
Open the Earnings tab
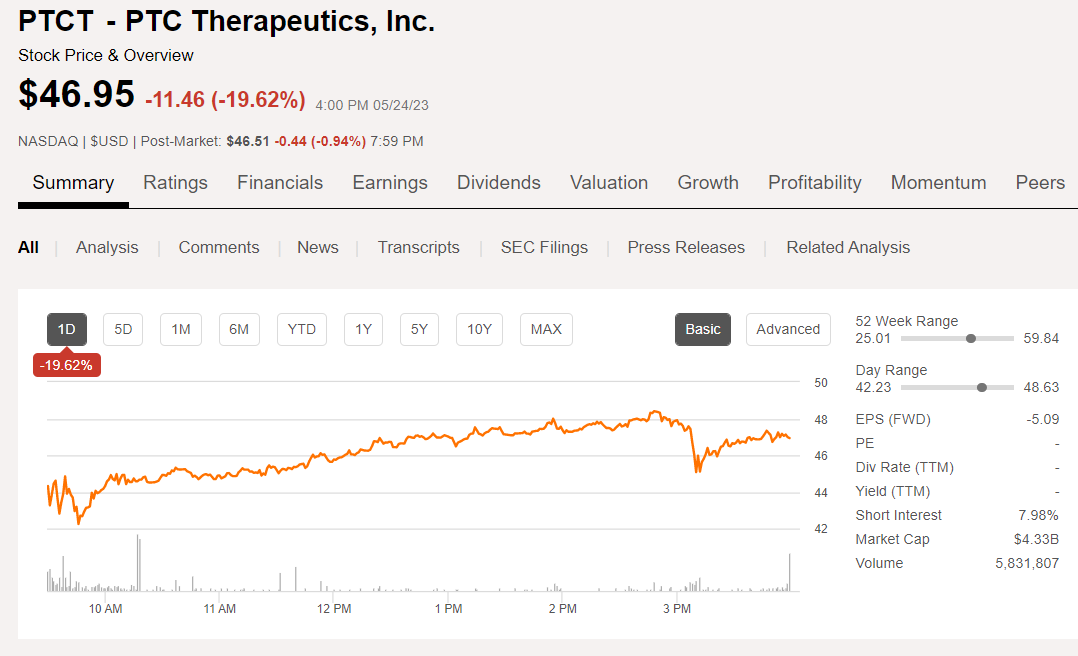(390, 182)
